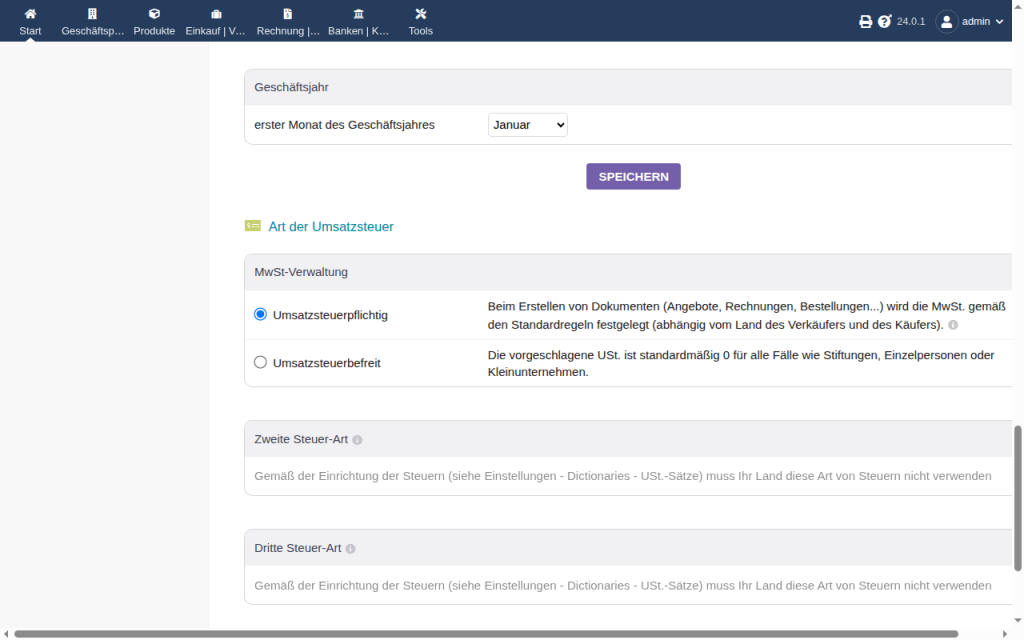1024x640 pixels.
Task: Open the Januar month dropdown
Action: pos(528,125)
